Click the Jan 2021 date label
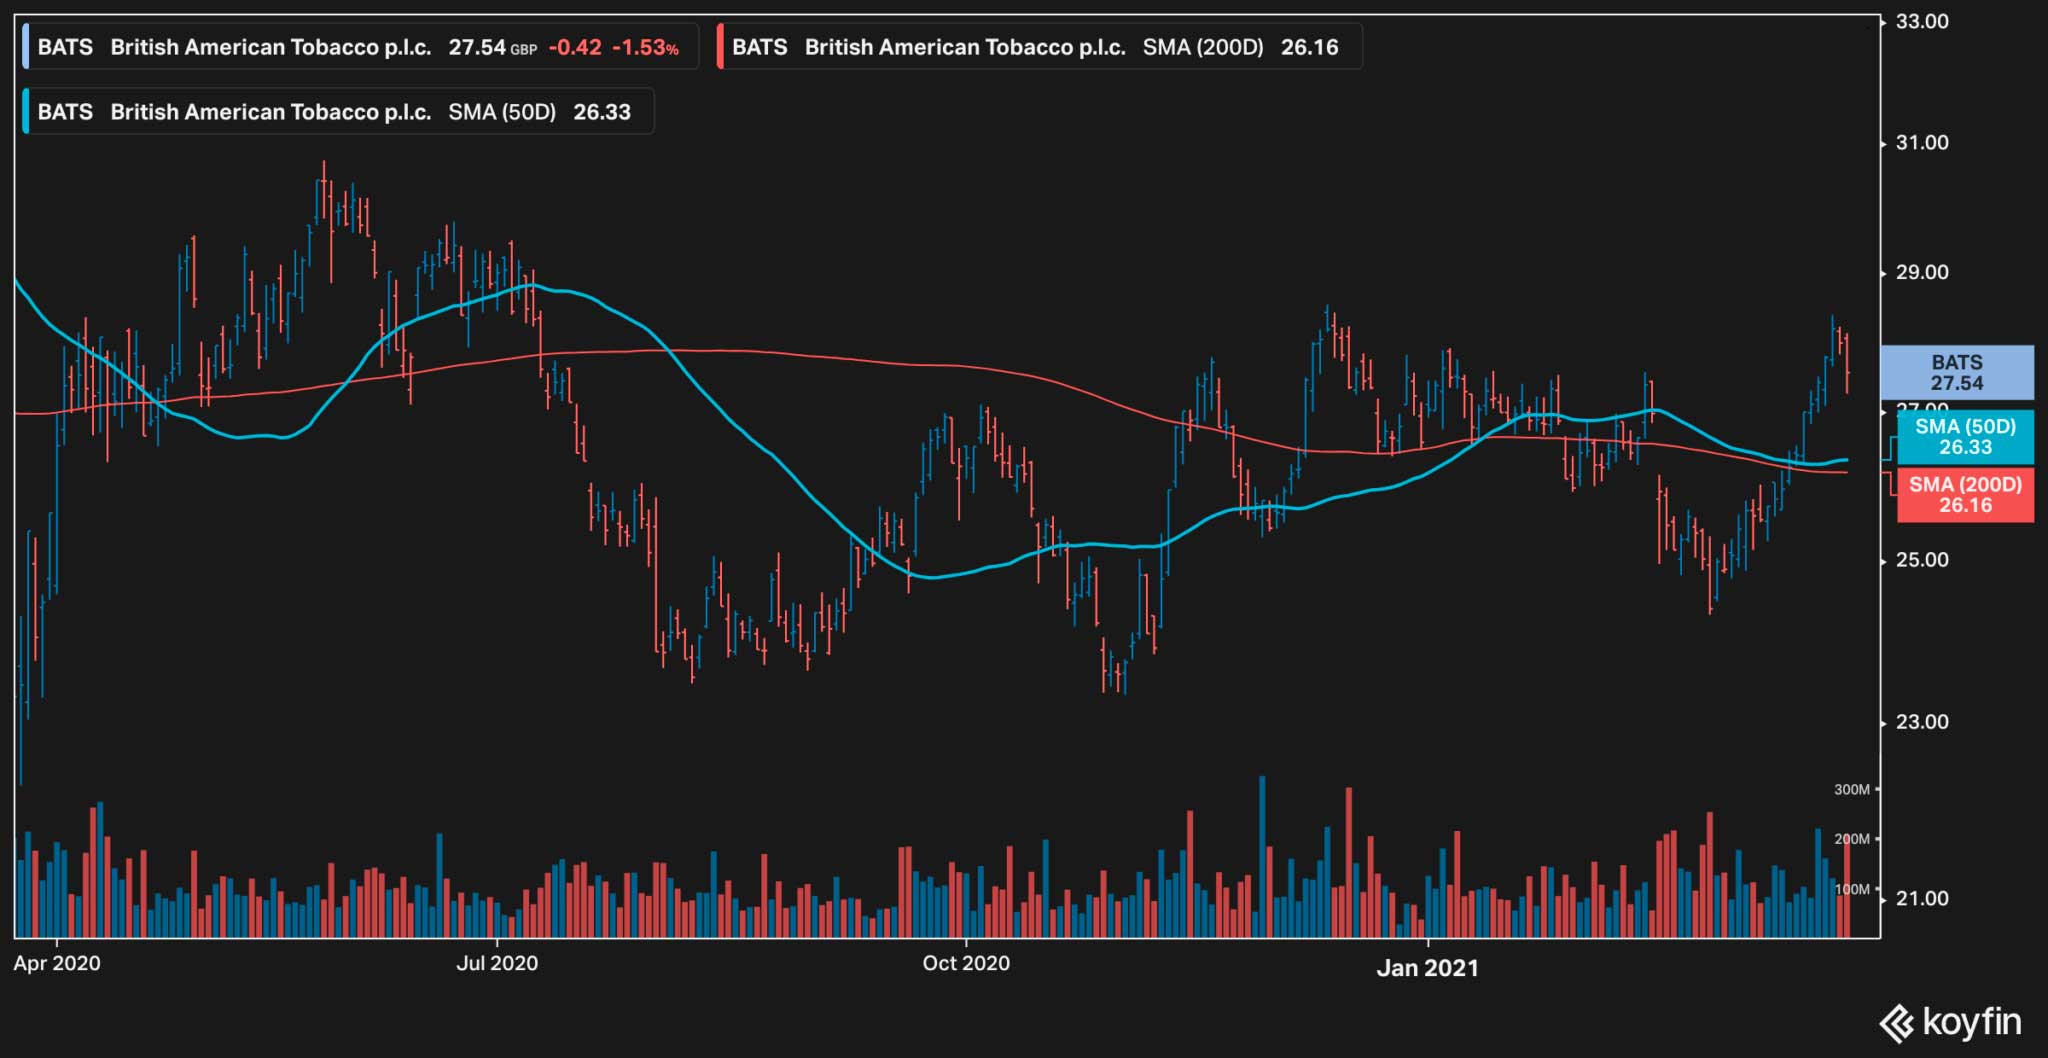The width and height of the screenshot is (2048, 1058). pos(1427,967)
